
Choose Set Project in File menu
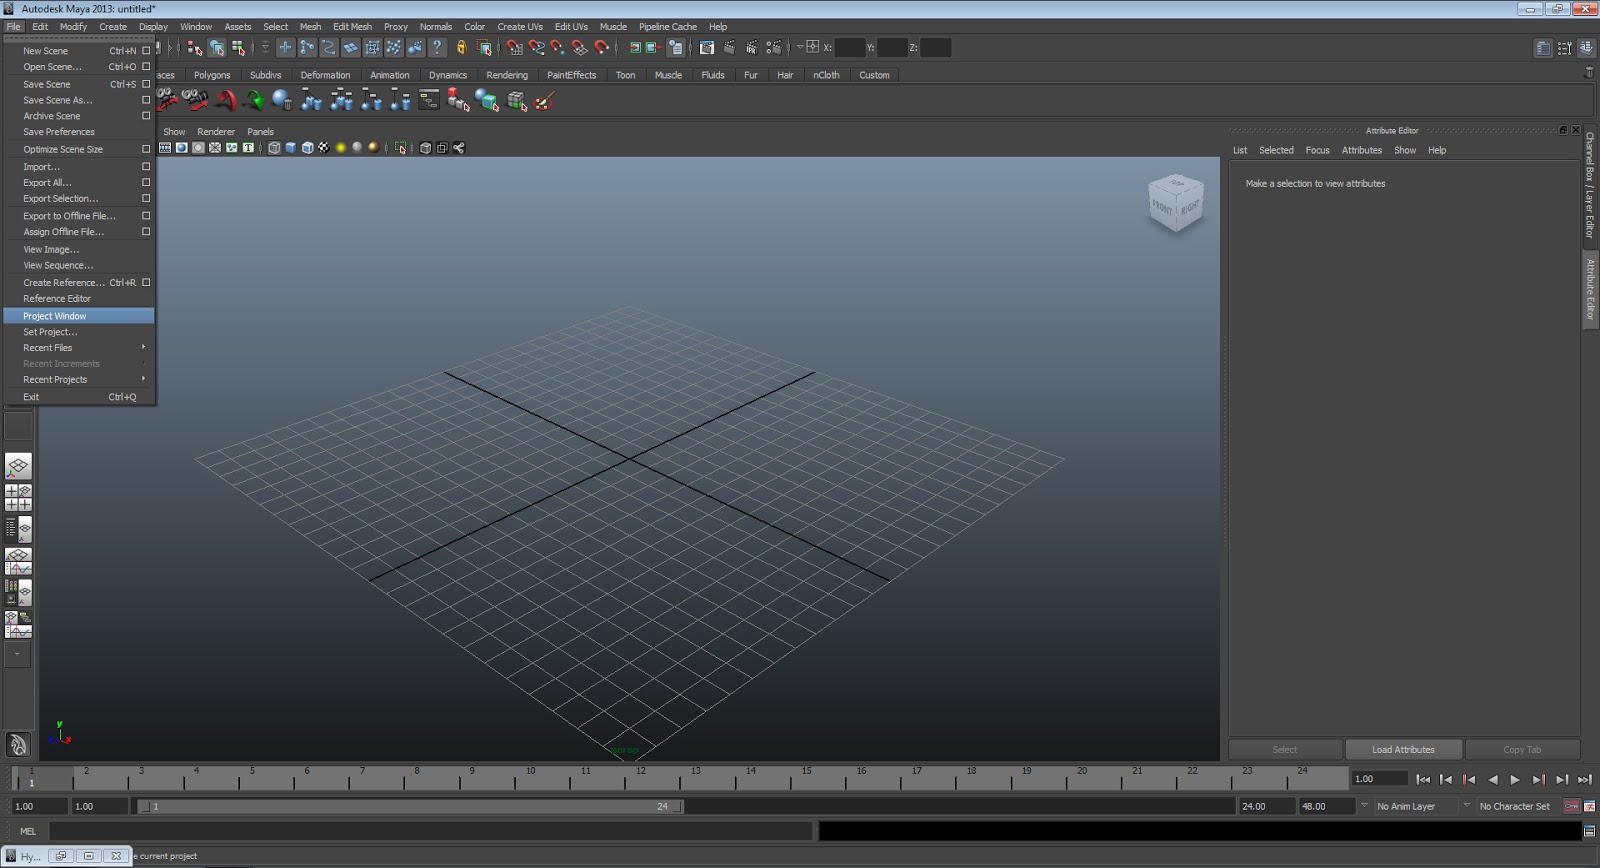pyautogui.click(x=79, y=332)
